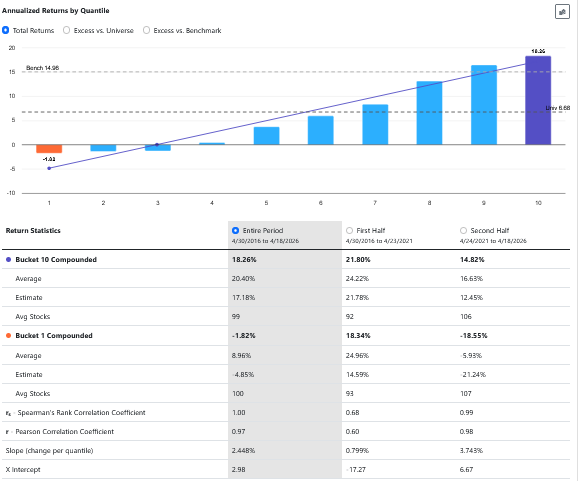Click the orange bucket 1 bar
The width and height of the screenshot is (578, 481).
coord(49,149)
